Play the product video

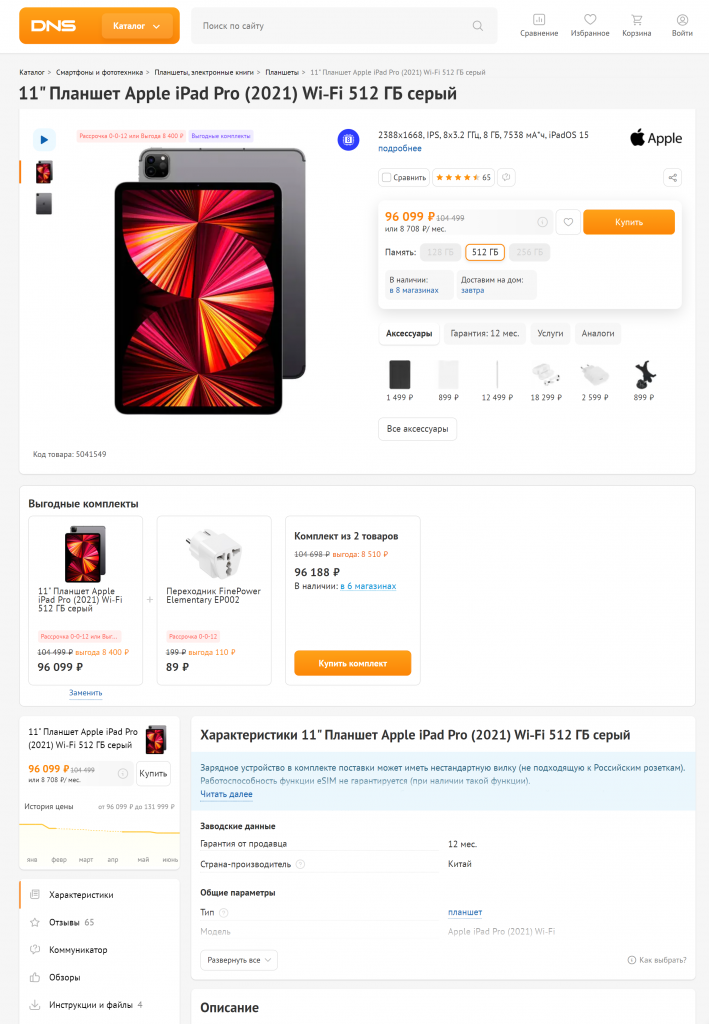tap(44, 139)
